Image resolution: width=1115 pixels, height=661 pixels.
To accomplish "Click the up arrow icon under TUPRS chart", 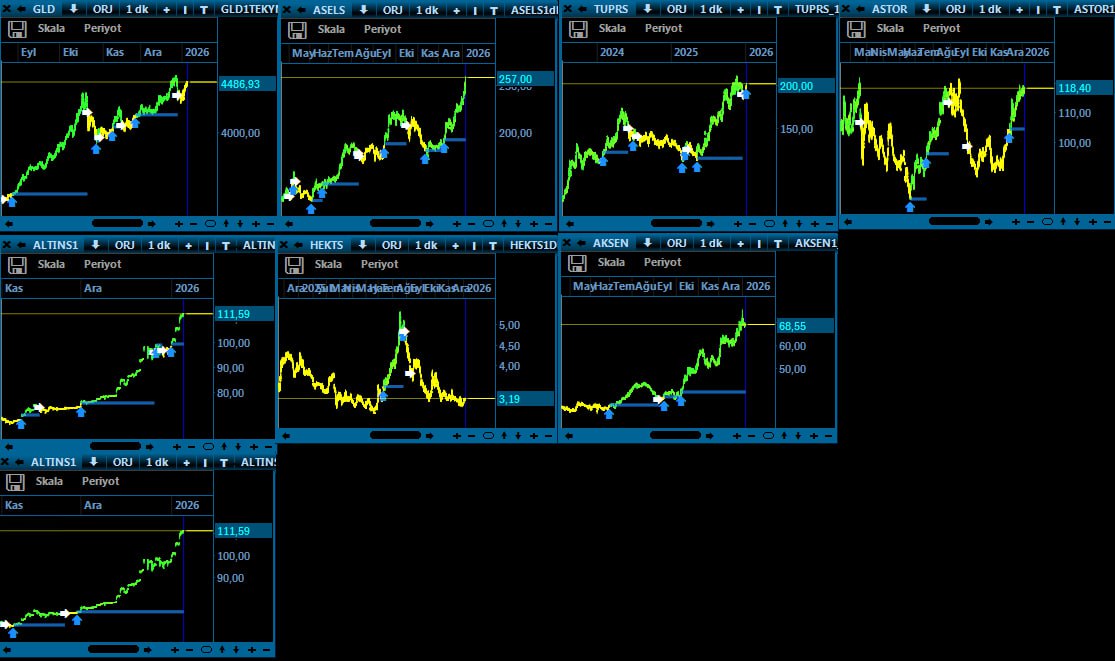I will pyautogui.click(x=784, y=224).
